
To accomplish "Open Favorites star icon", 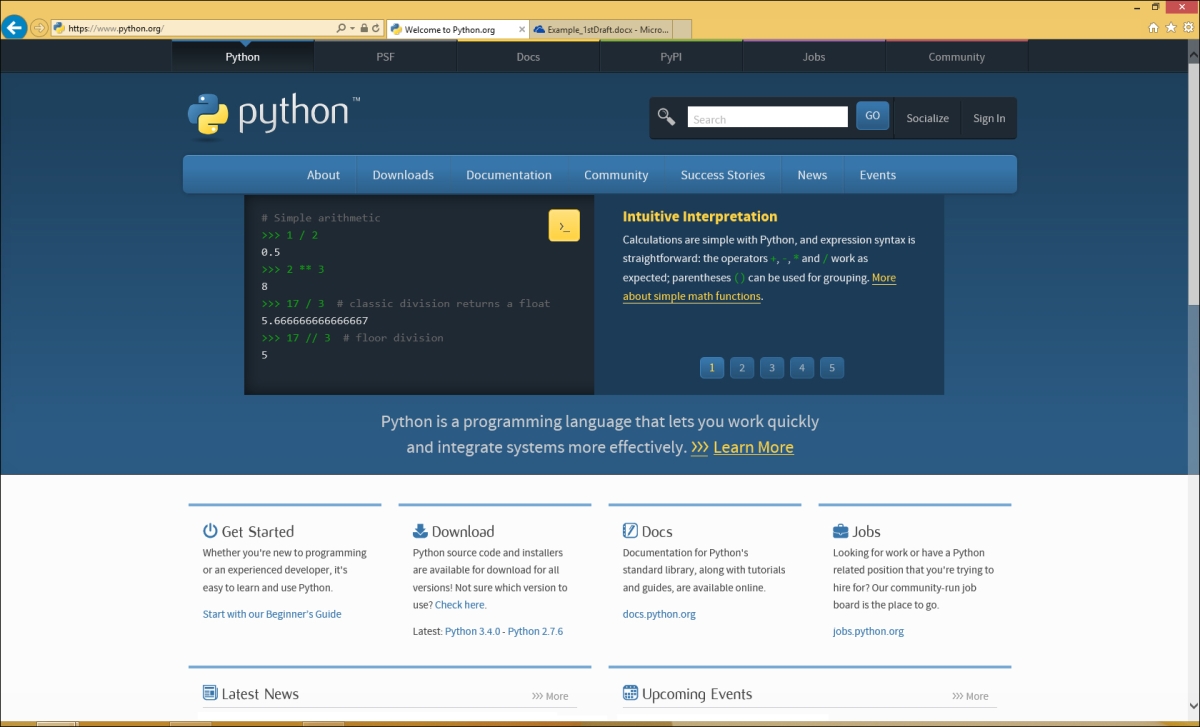I will pos(1170,28).
